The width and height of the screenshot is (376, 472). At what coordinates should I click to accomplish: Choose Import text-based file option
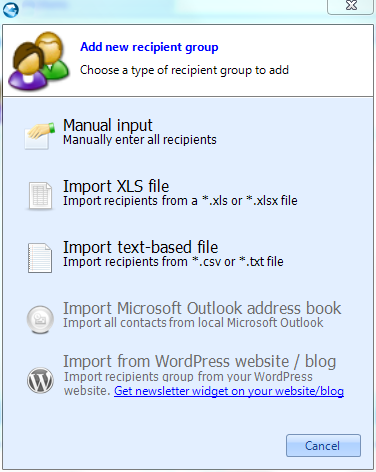point(141,247)
